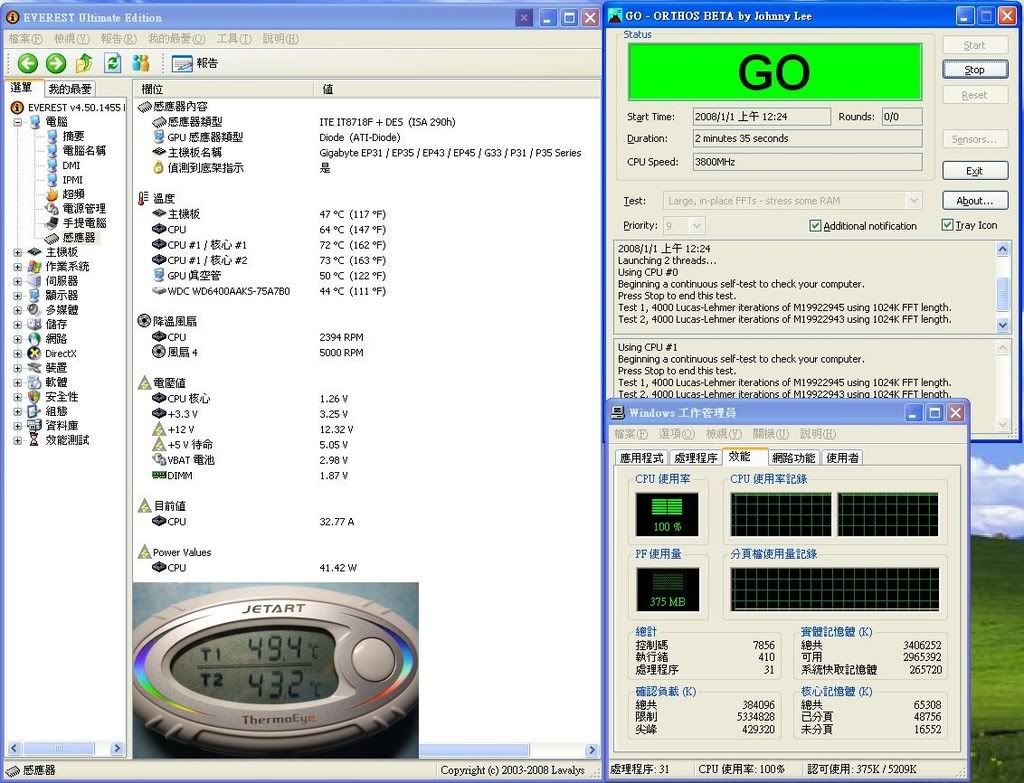Expand the 儲存 tree node
1024x783 pixels.
[x=18, y=325]
